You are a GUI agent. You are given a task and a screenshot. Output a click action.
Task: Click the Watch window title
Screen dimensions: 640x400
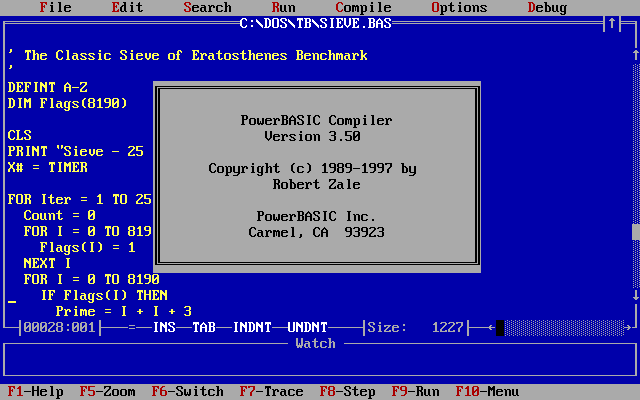tap(316, 343)
